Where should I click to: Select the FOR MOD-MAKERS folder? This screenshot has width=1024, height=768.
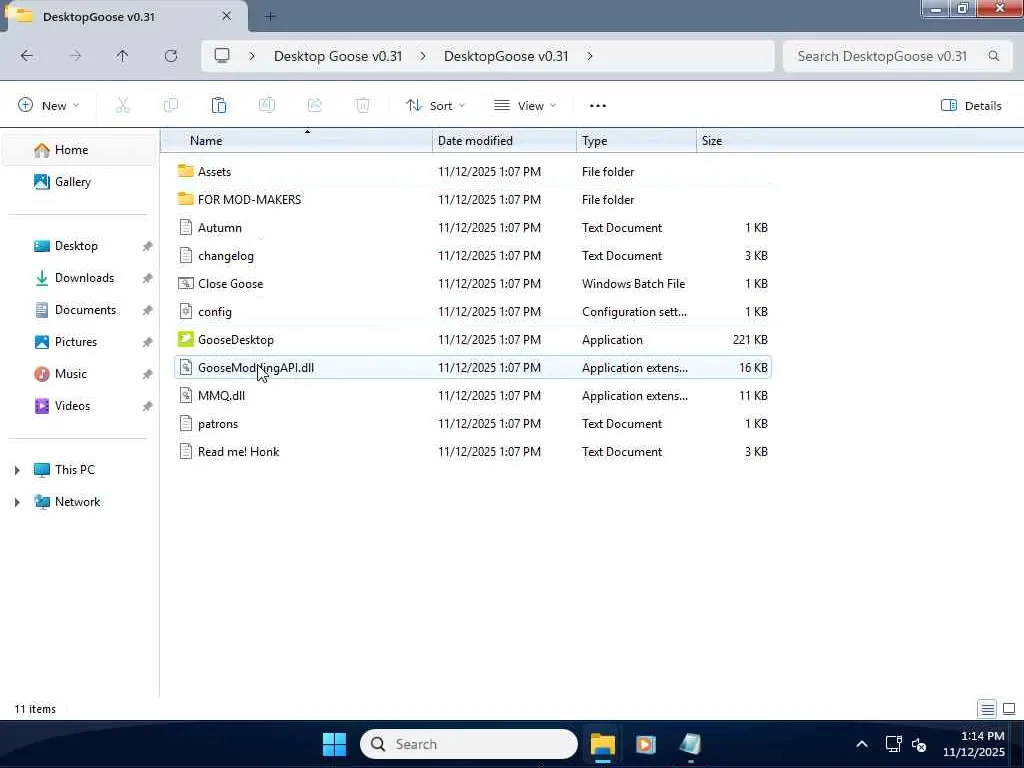[473, 199]
